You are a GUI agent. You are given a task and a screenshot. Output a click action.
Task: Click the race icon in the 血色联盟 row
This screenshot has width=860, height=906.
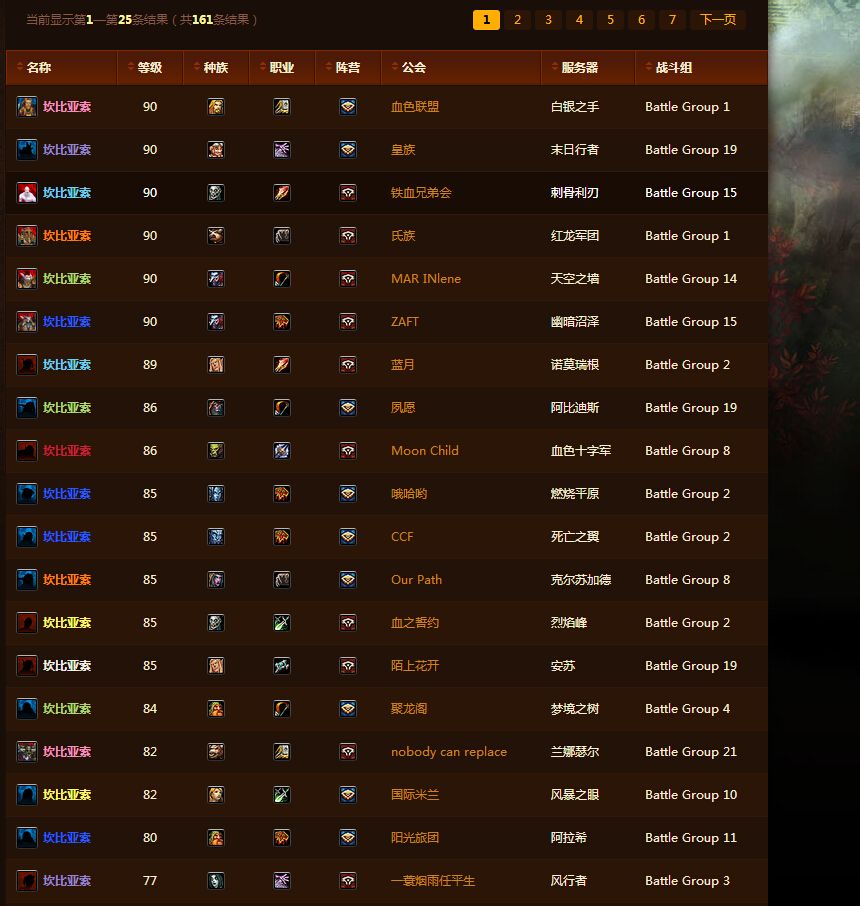[216, 107]
